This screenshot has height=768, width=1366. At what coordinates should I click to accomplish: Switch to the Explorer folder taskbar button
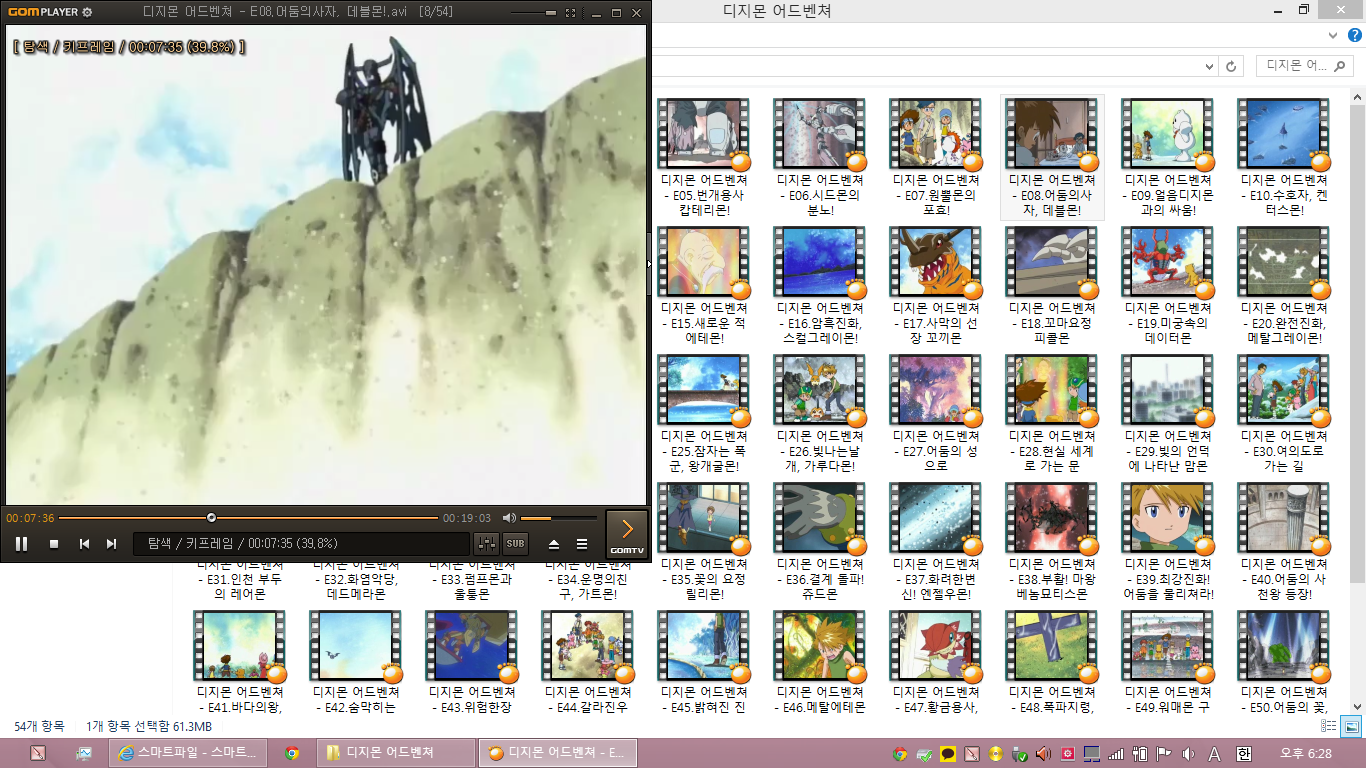tap(396, 753)
